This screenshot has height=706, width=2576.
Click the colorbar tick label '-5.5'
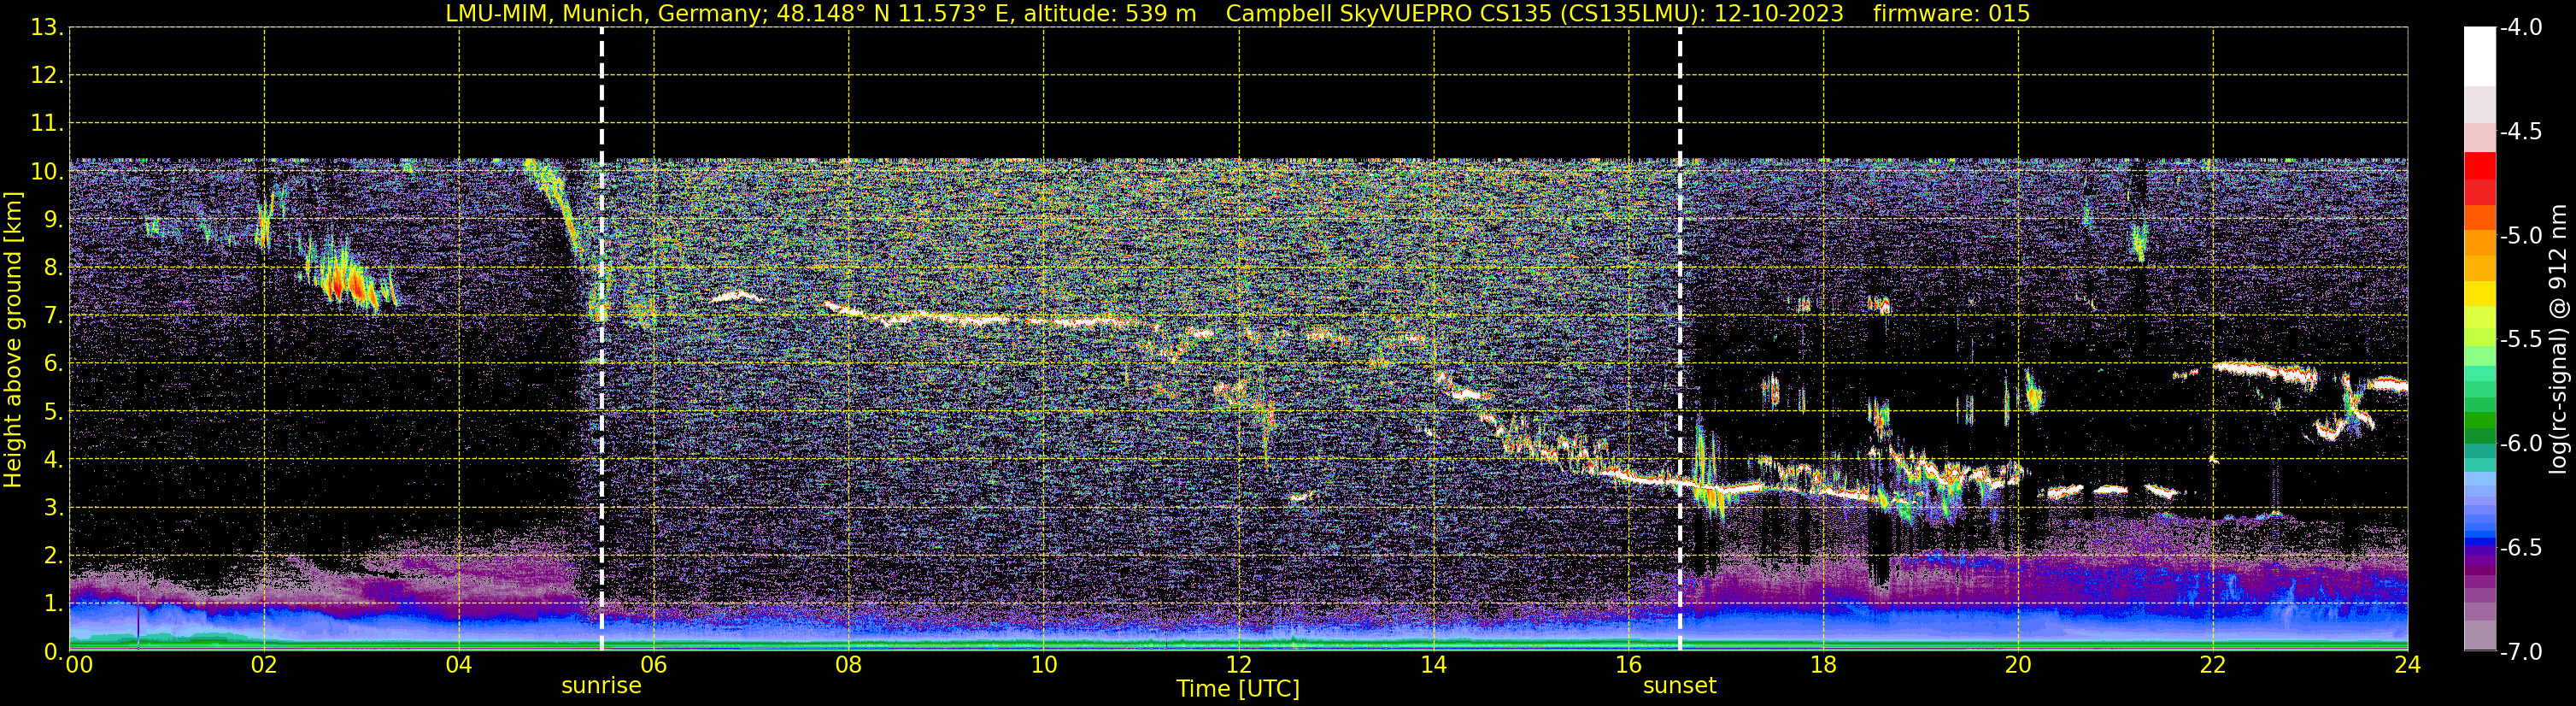[x=2521, y=340]
